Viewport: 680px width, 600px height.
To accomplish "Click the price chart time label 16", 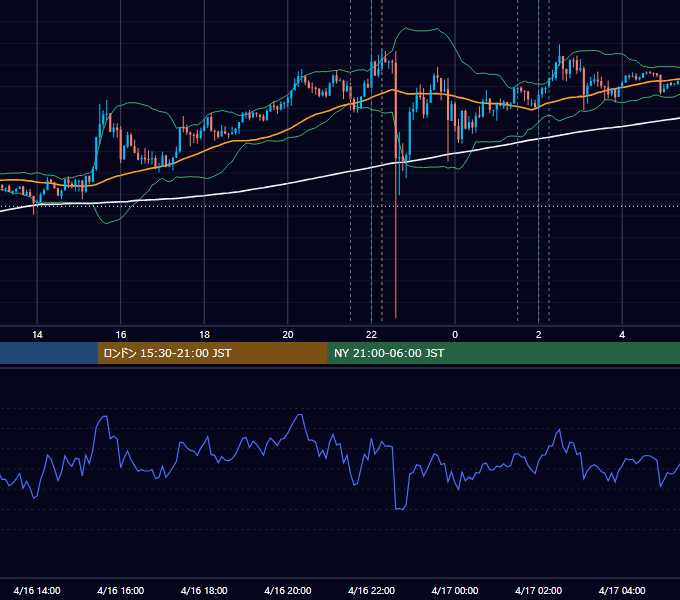I will (121, 335).
